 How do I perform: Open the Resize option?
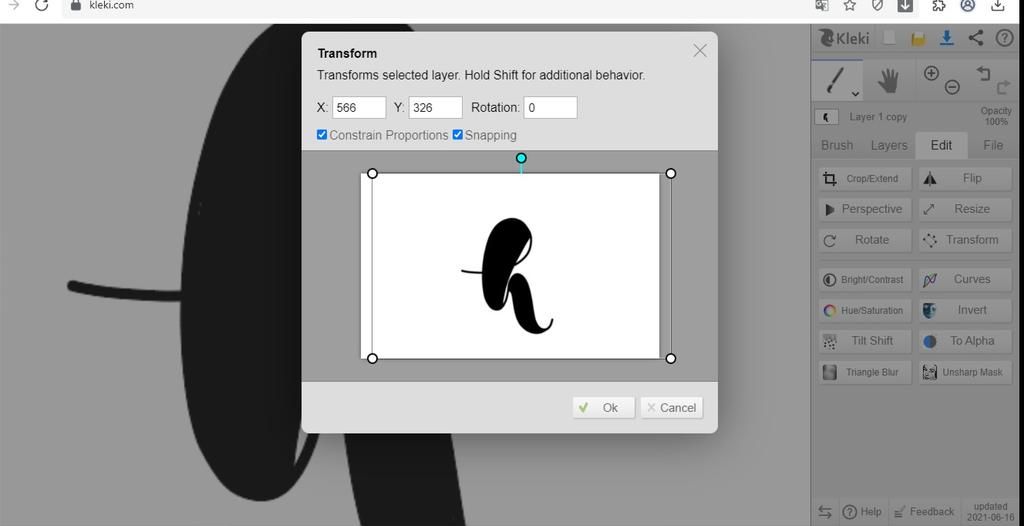(965, 209)
